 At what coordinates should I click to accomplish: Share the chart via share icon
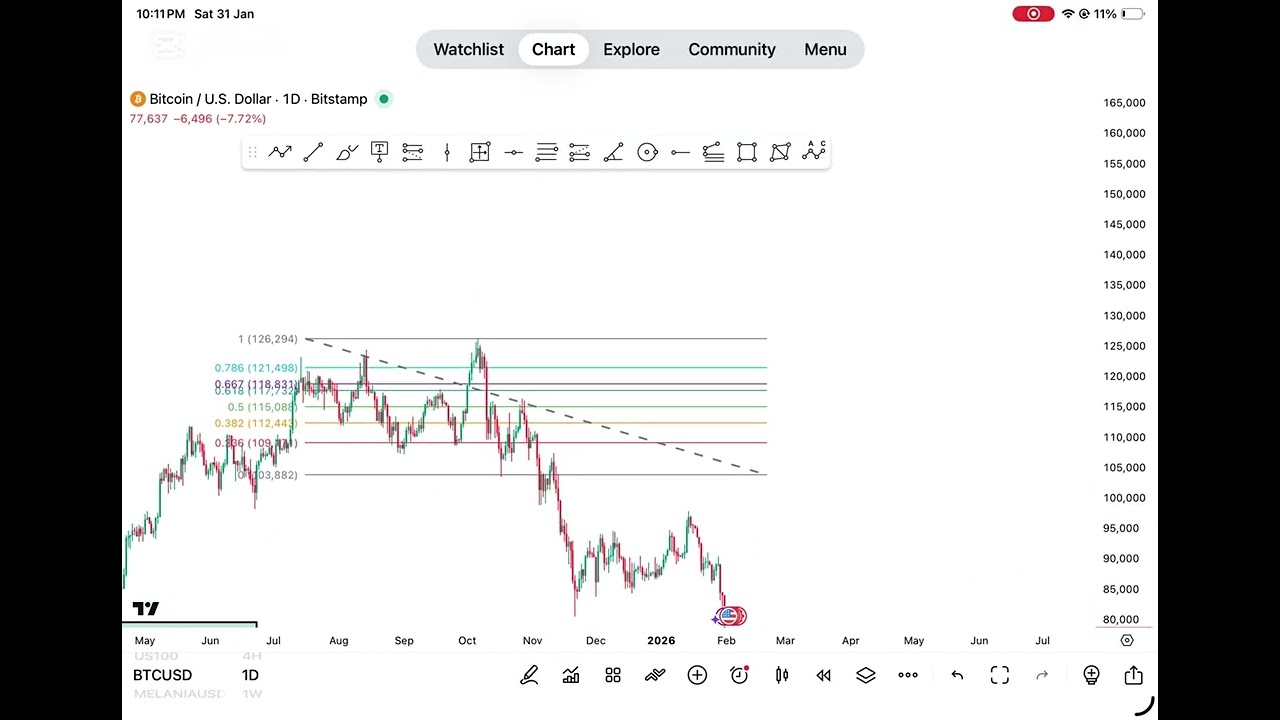1133,676
